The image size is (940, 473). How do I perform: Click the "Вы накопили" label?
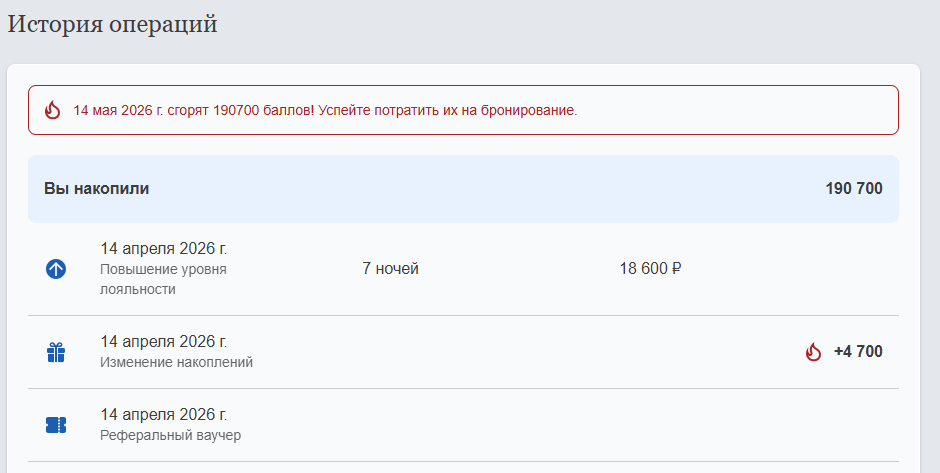click(97, 188)
